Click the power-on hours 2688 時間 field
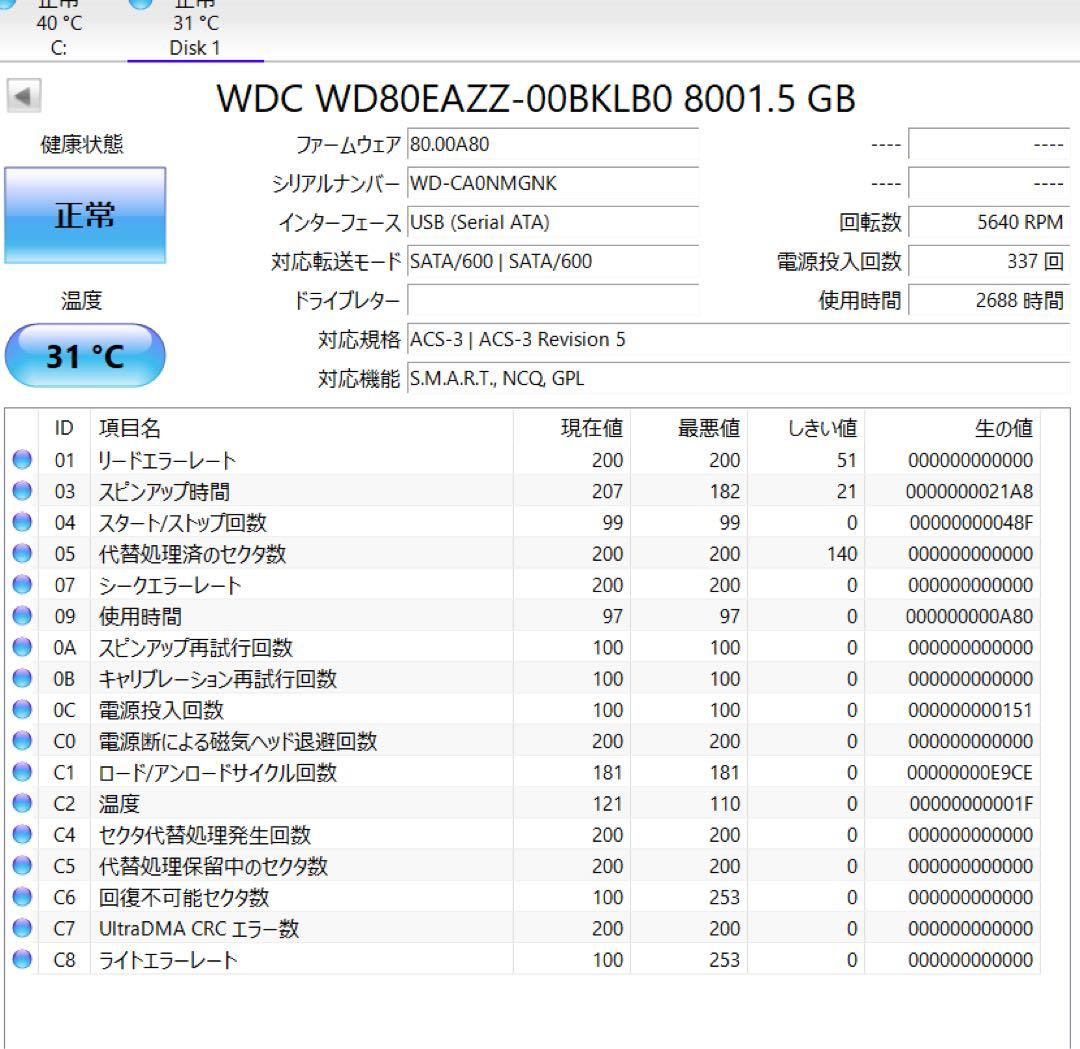This screenshot has width=1080, height=1049. click(989, 300)
